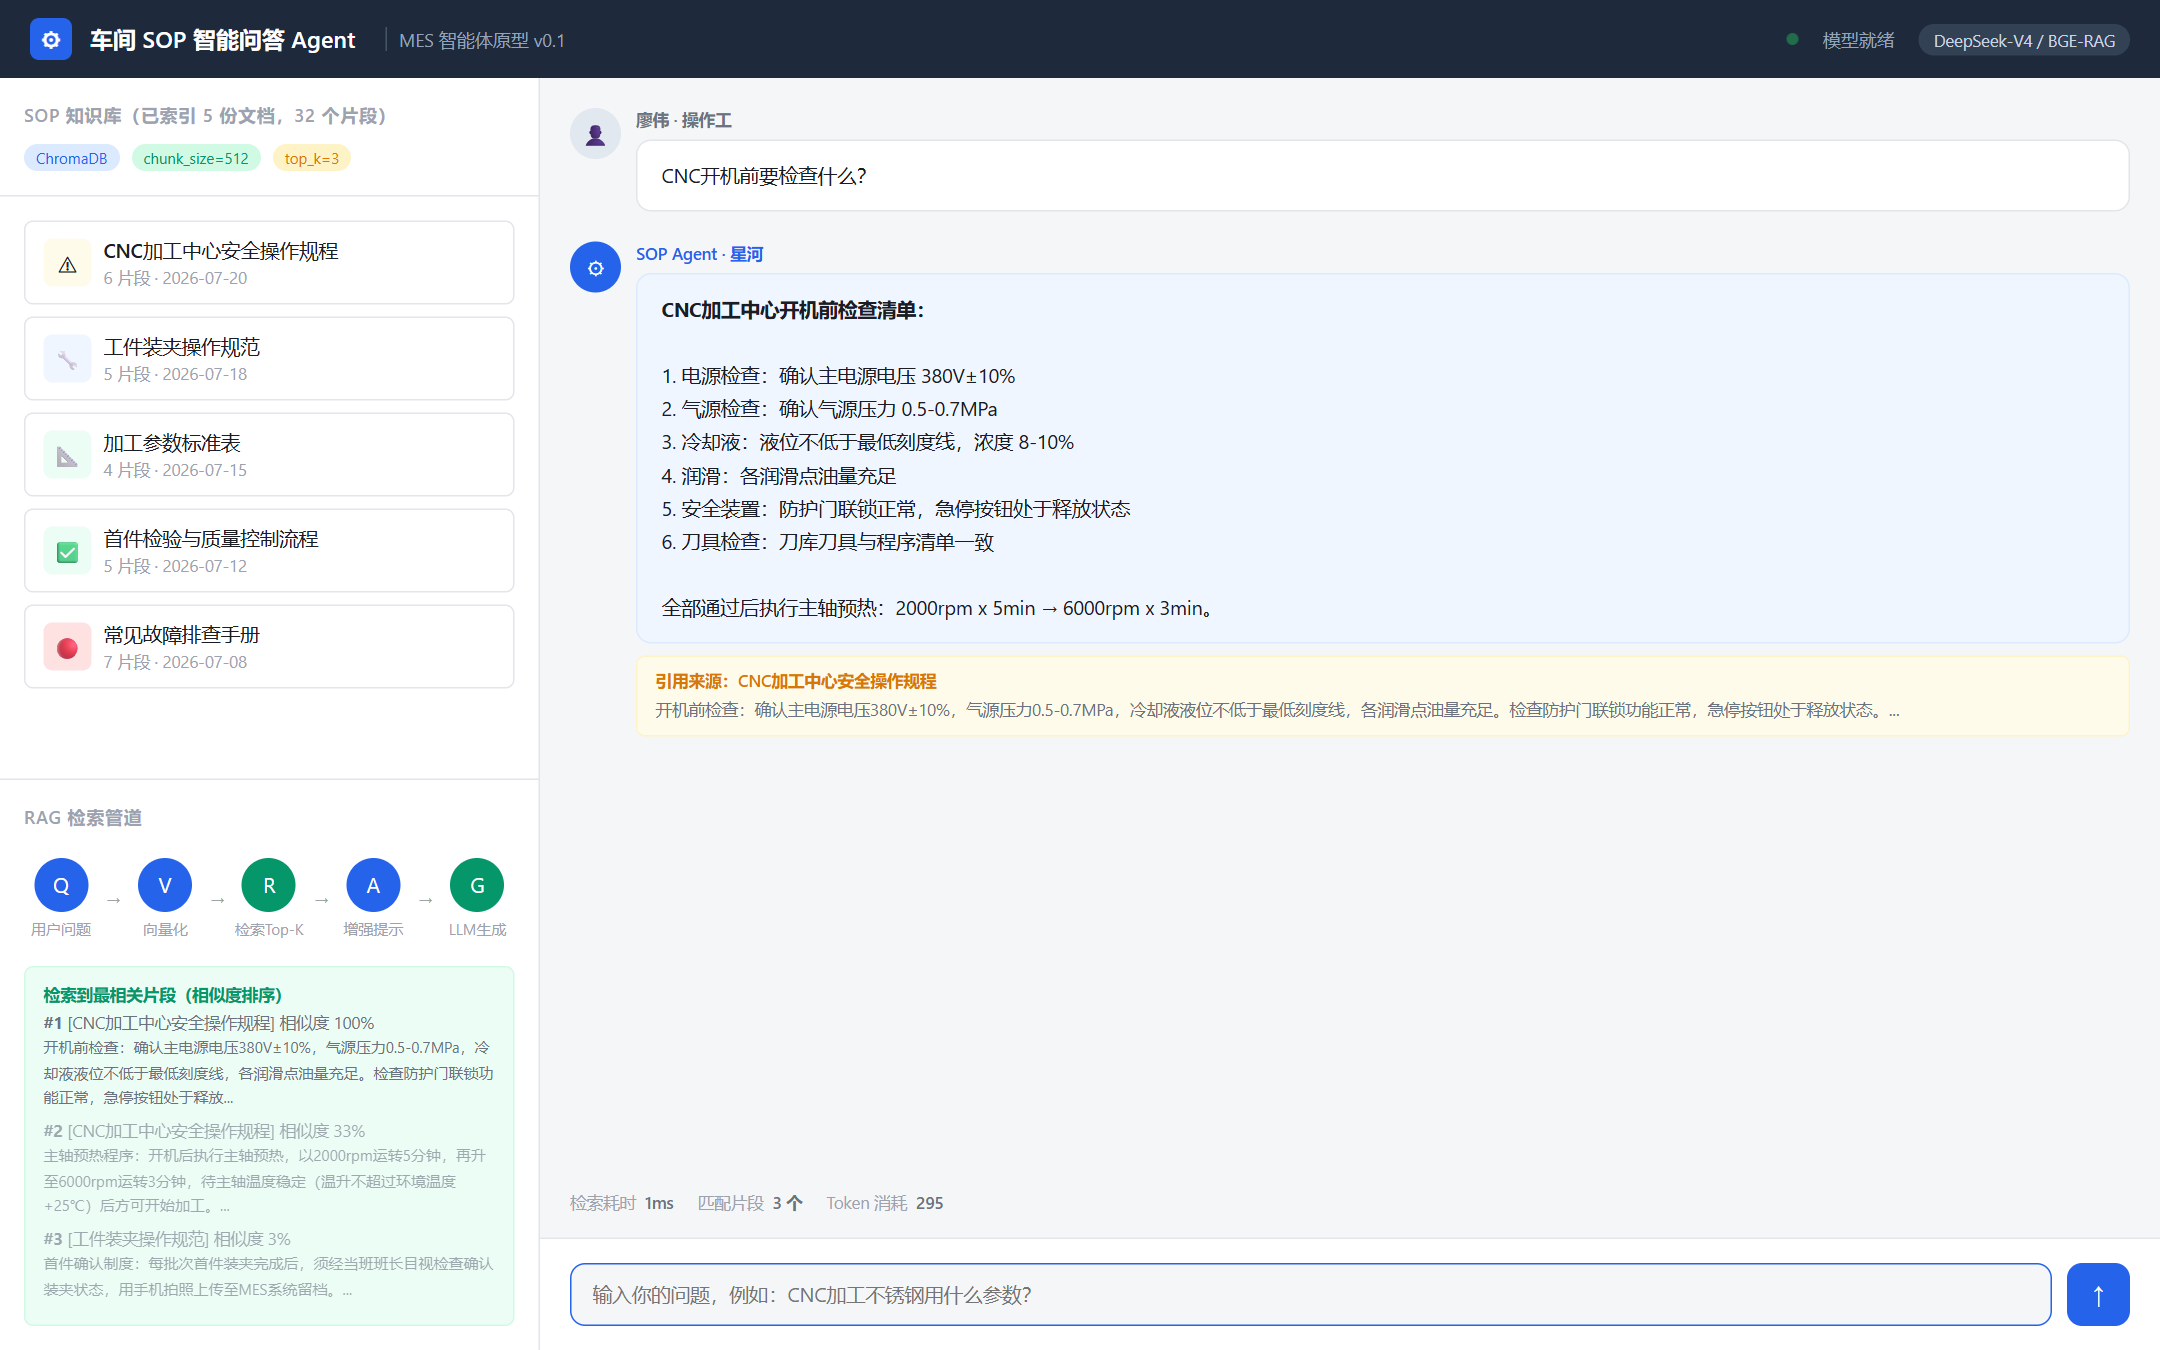Click the R 检索Top-K pipeline node
Image resolution: width=2160 pixels, height=1350 pixels.
[x=269, y=885]
